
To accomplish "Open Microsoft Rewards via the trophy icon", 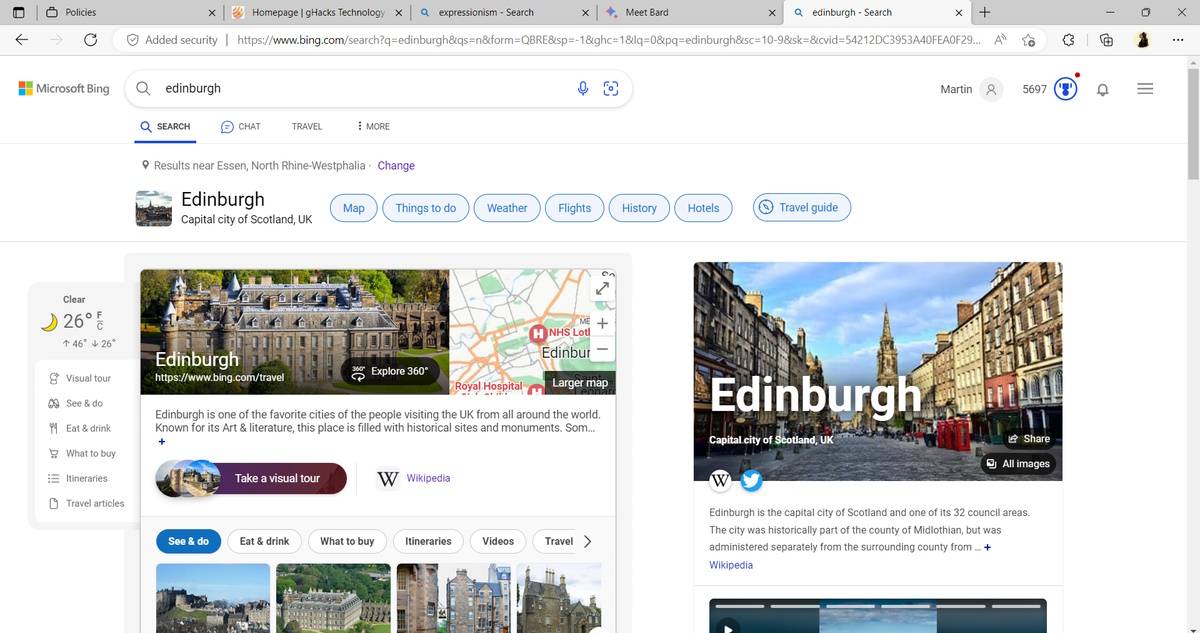I will tap(1064, 88).
